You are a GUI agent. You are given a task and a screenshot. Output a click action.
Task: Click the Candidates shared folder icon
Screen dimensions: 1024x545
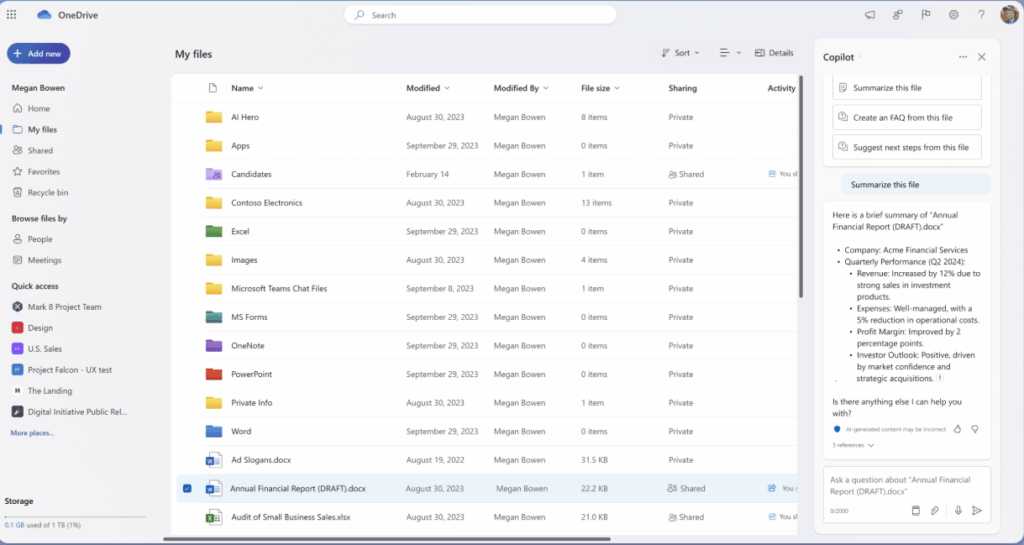click(214, 174)
